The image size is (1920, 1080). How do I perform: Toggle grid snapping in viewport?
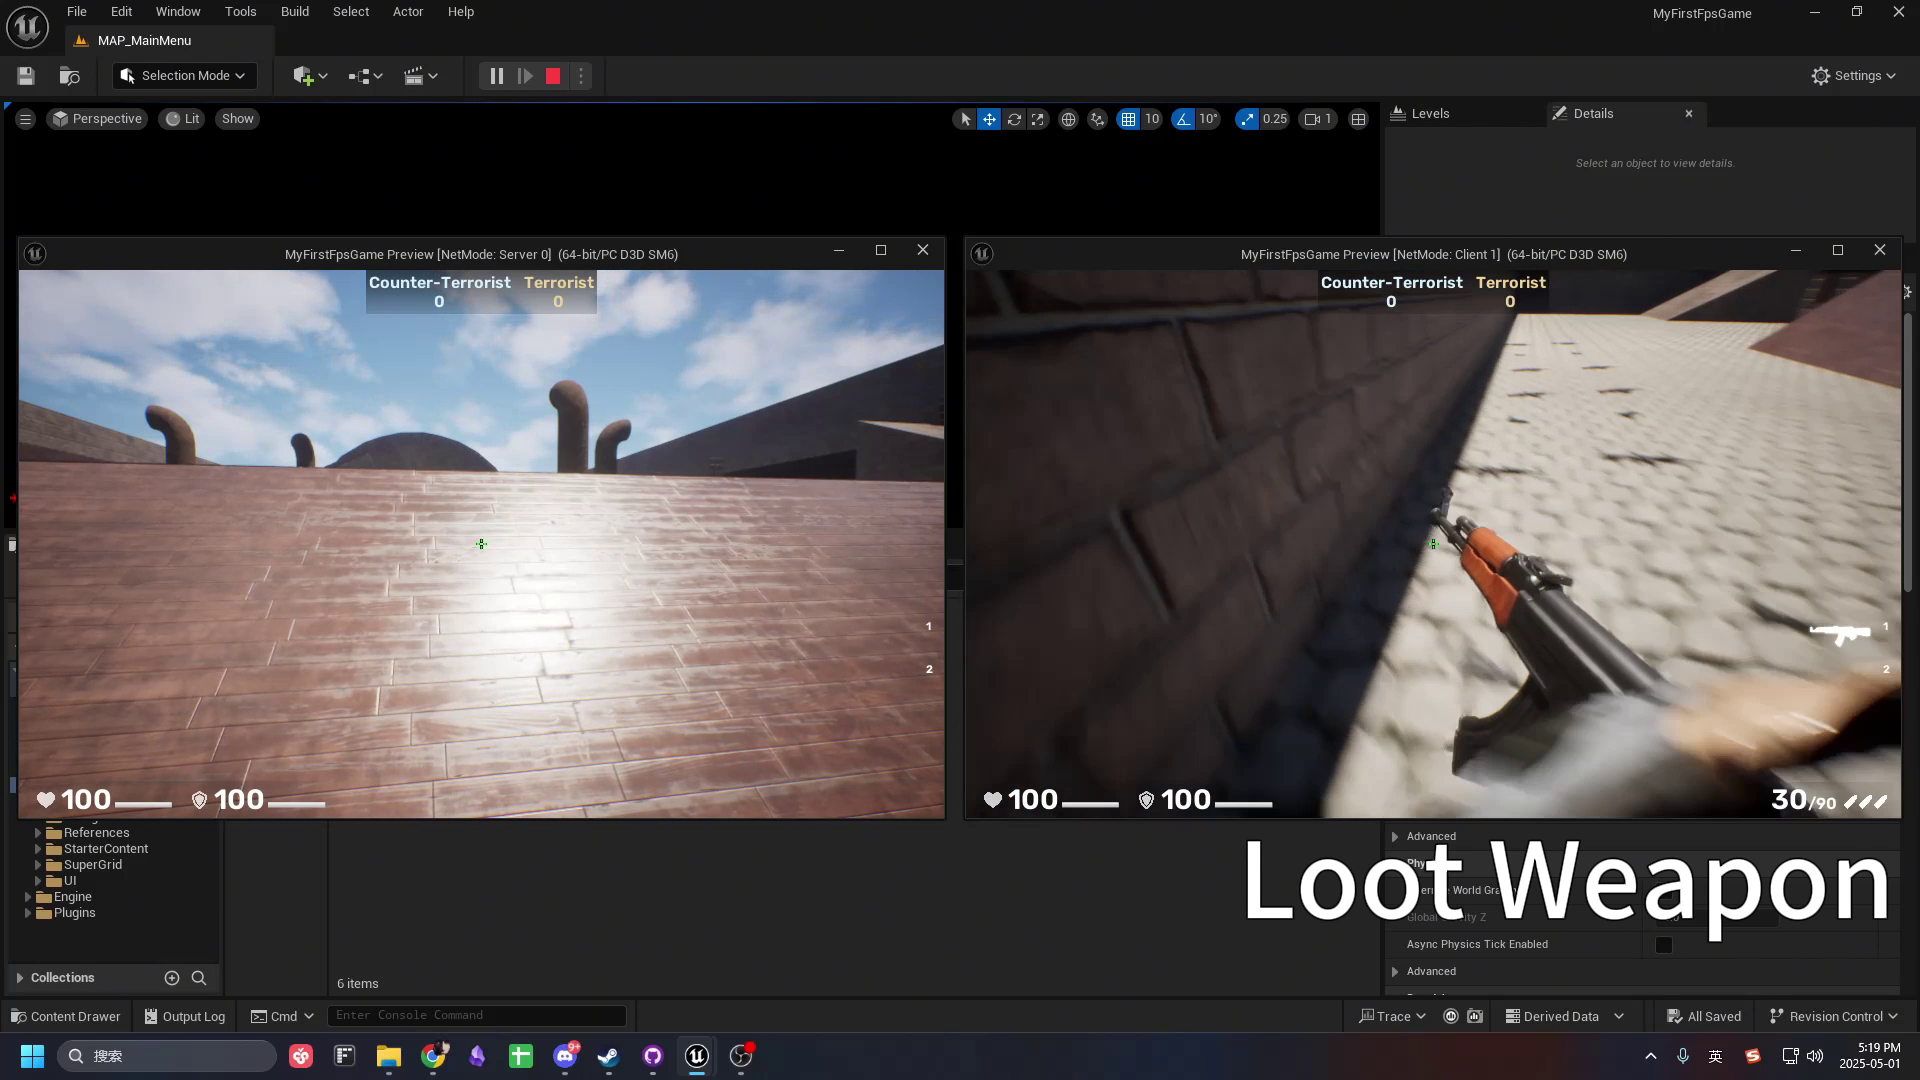[x=1128, y=119]
